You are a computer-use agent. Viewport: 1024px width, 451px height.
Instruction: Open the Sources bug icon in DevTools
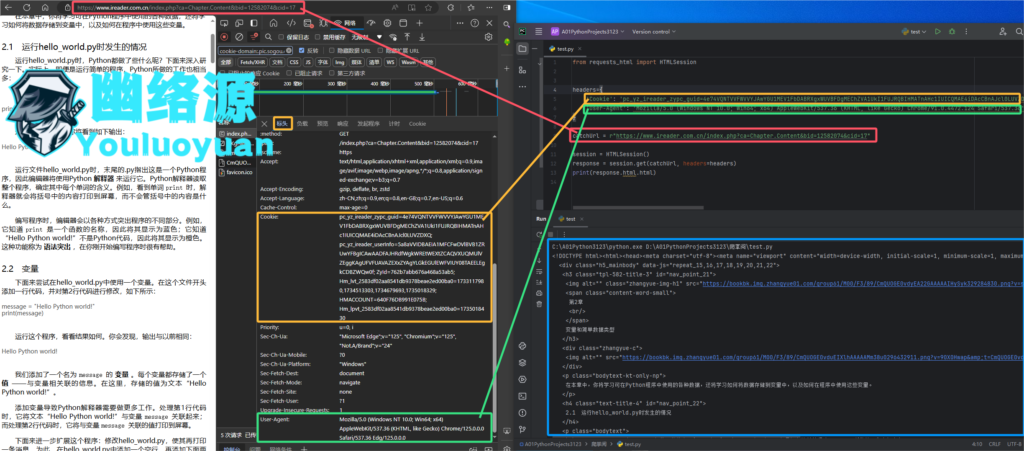[x=323, y=23]
